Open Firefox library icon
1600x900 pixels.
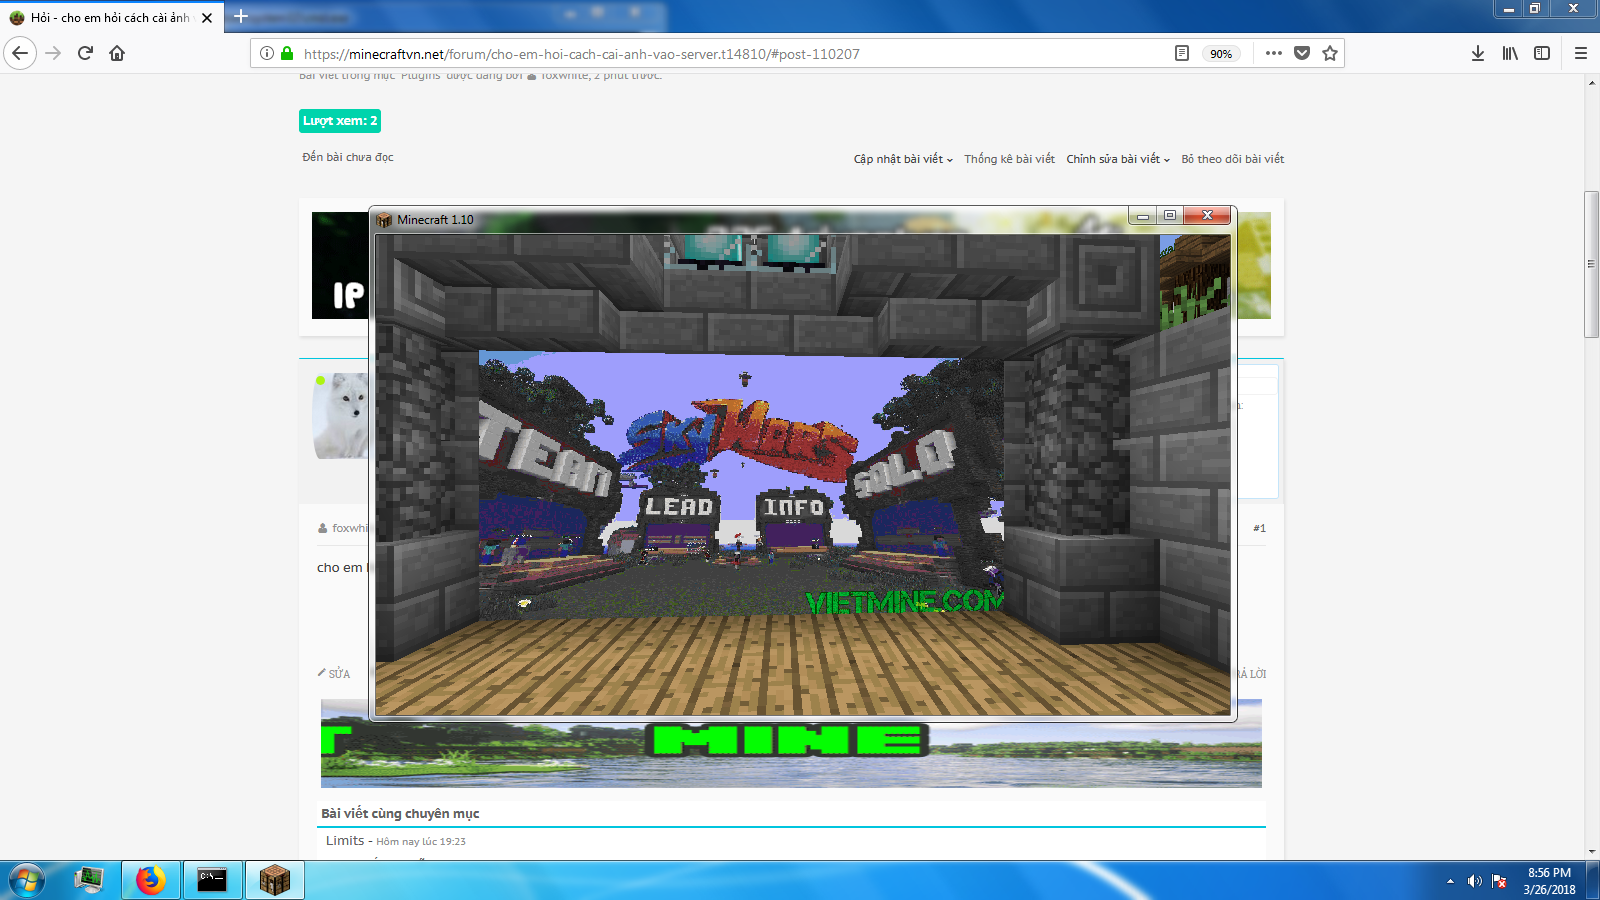tap(1509, 53)
